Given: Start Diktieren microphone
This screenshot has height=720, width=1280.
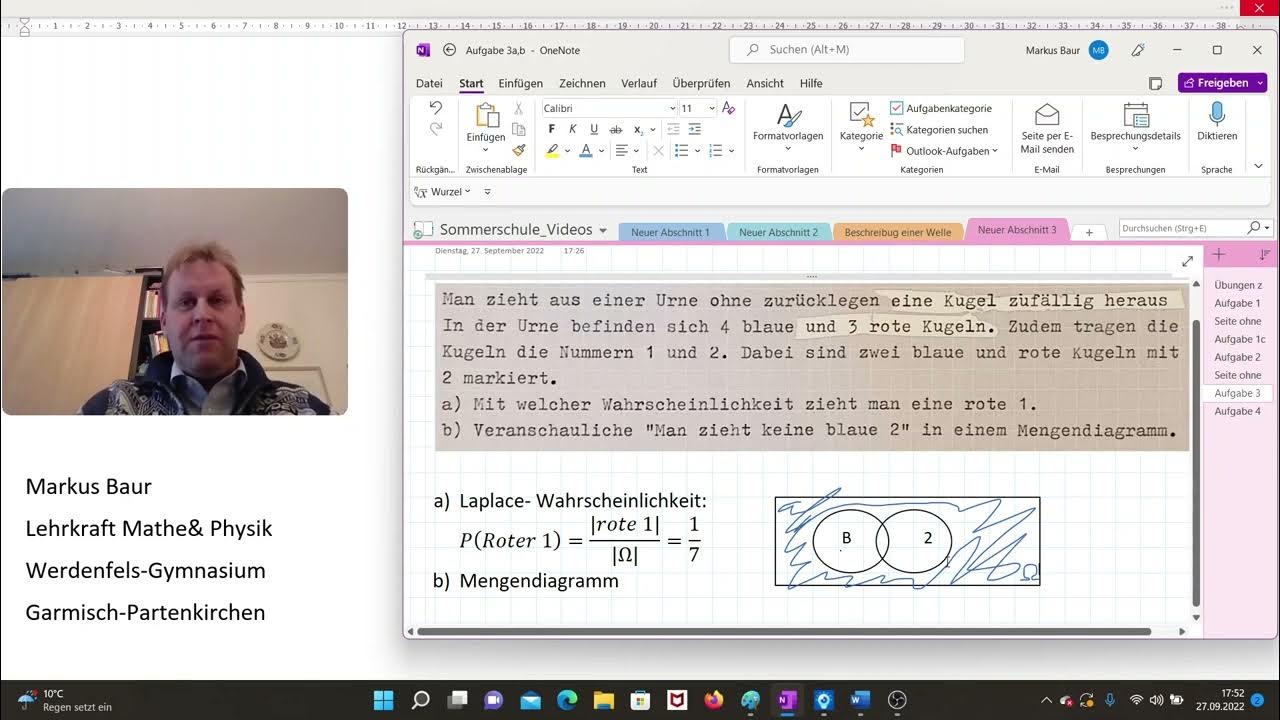Looking at the screenshot, I should (1217, 122).
